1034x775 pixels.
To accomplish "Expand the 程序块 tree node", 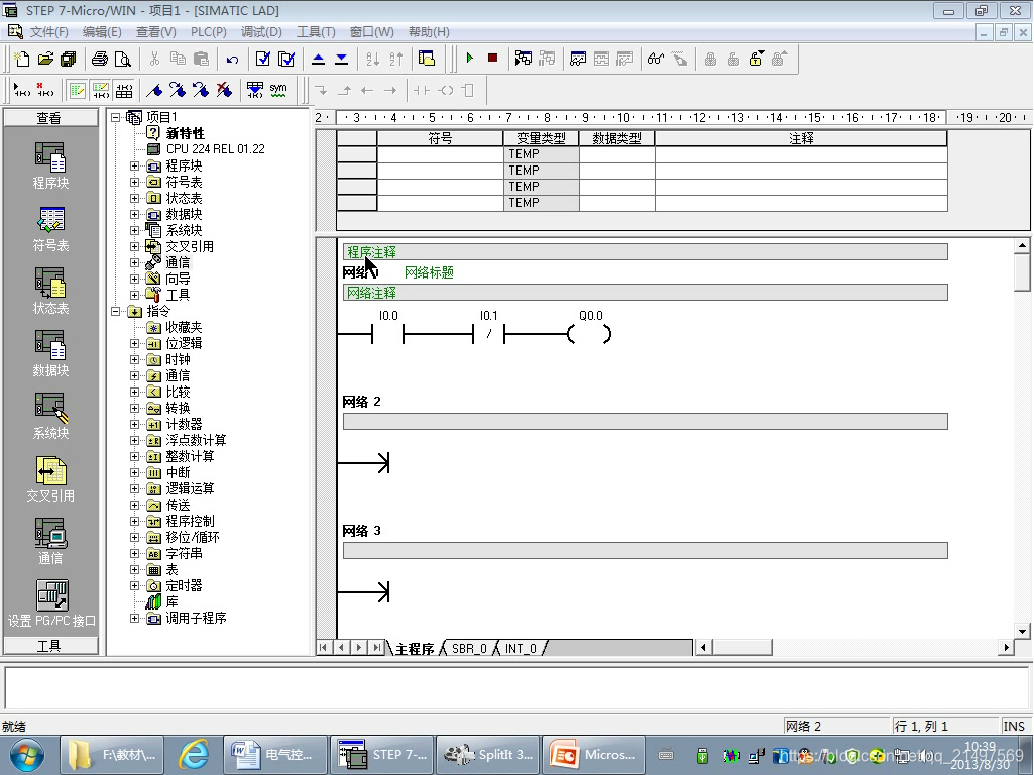I will pos(135,166).
